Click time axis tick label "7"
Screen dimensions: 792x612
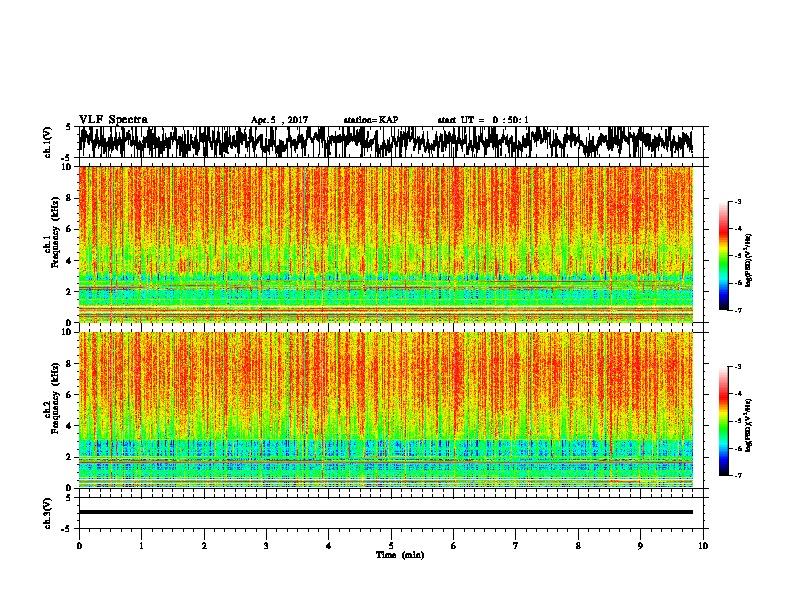tap(516, 546)
